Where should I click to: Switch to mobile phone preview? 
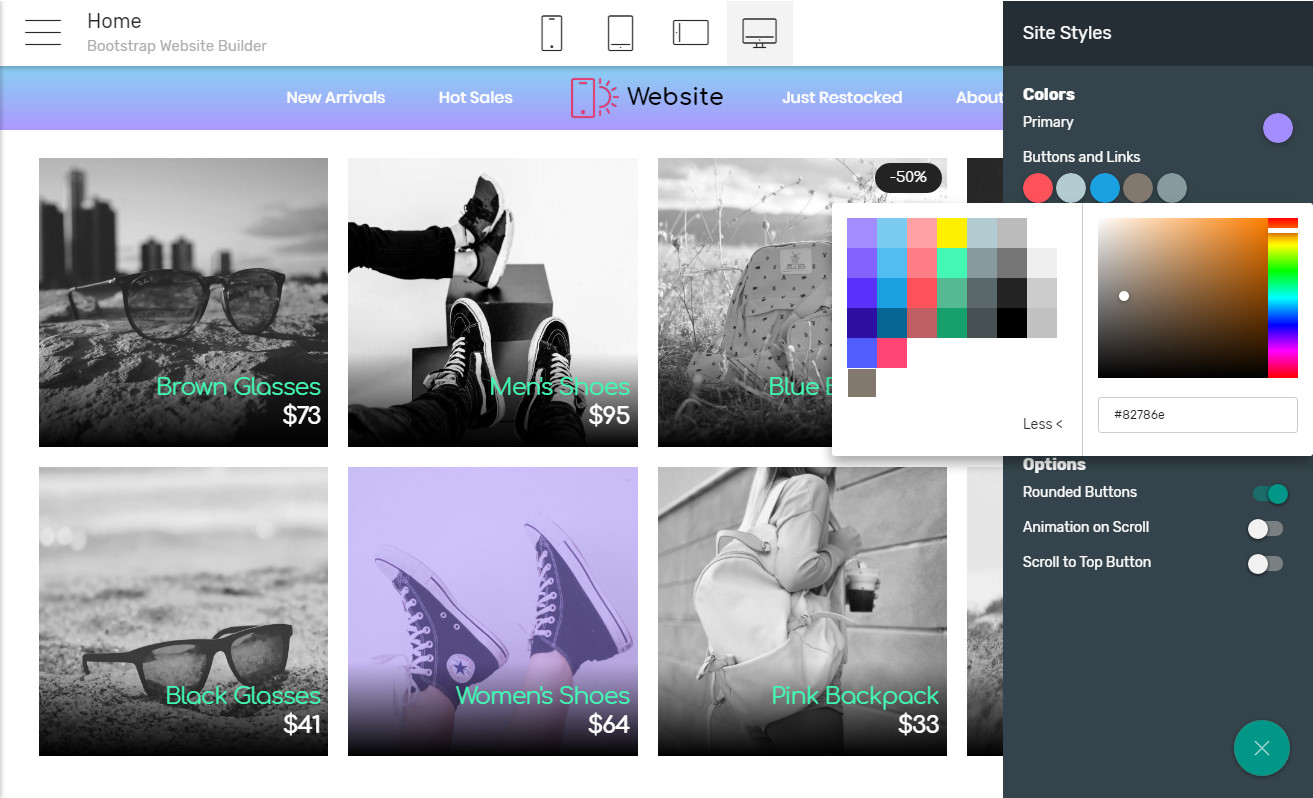click(x=551, y=33)
